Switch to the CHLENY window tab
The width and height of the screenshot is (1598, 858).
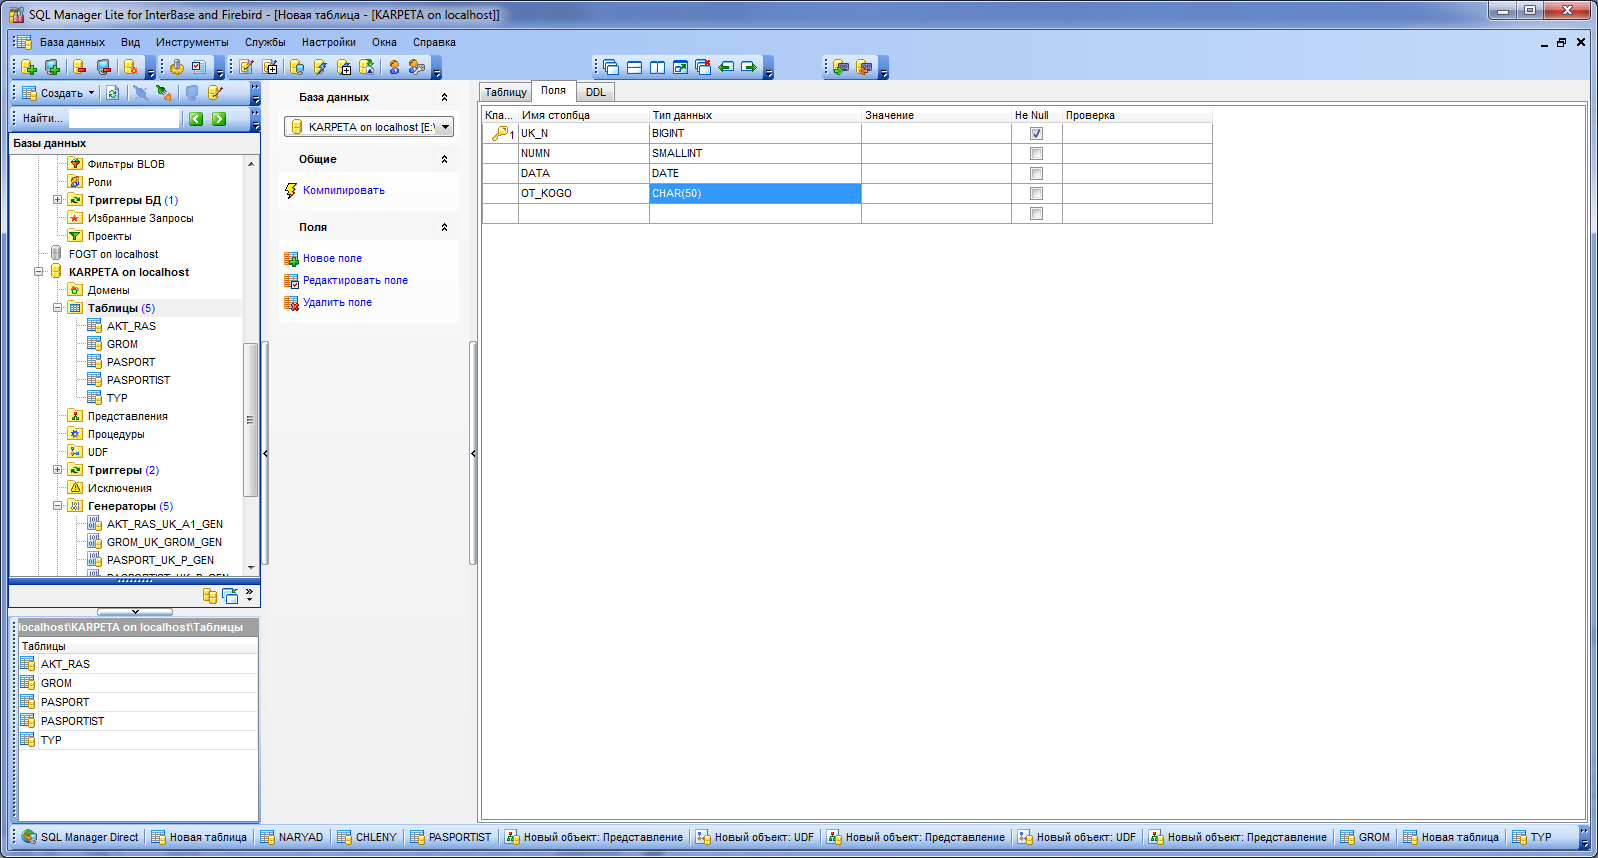(367, 837)
